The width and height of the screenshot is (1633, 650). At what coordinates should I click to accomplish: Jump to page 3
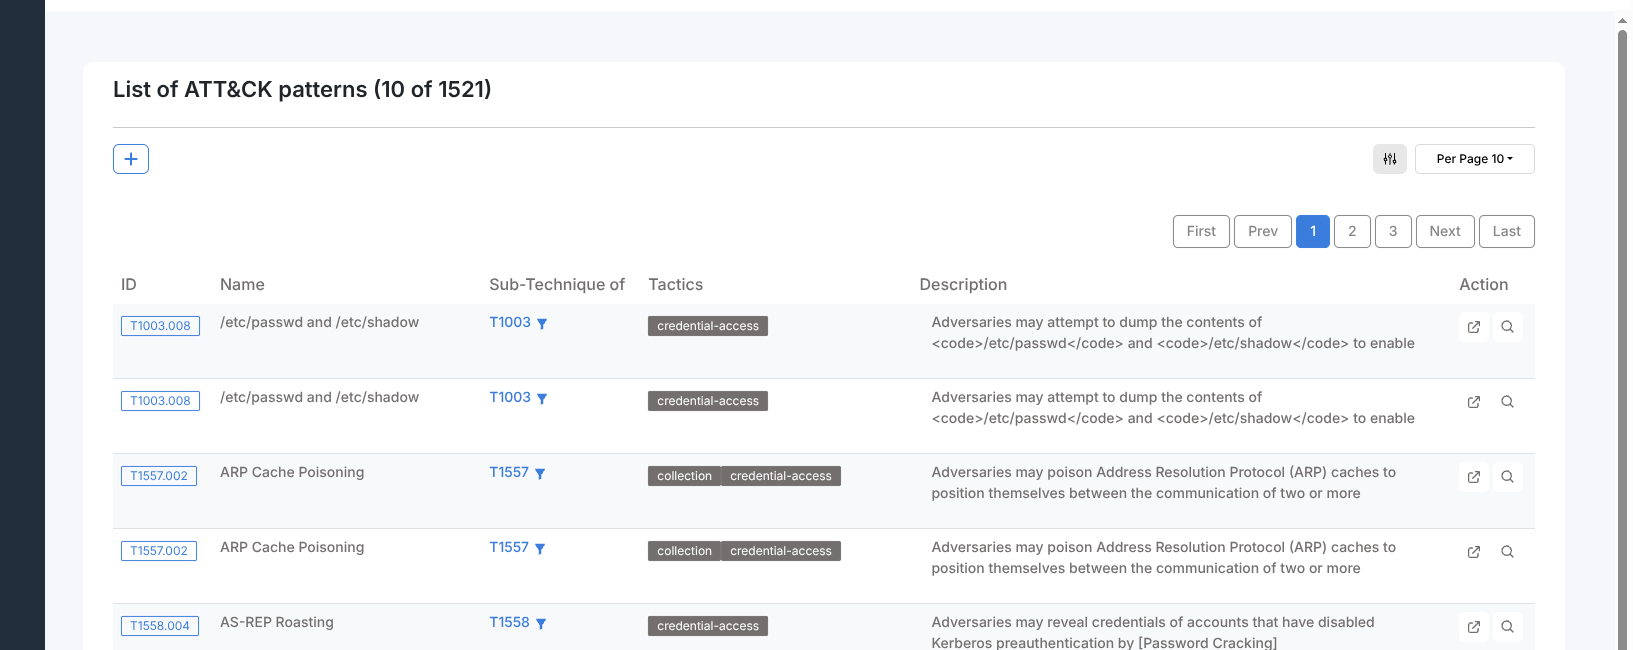tap(1393, 231)
